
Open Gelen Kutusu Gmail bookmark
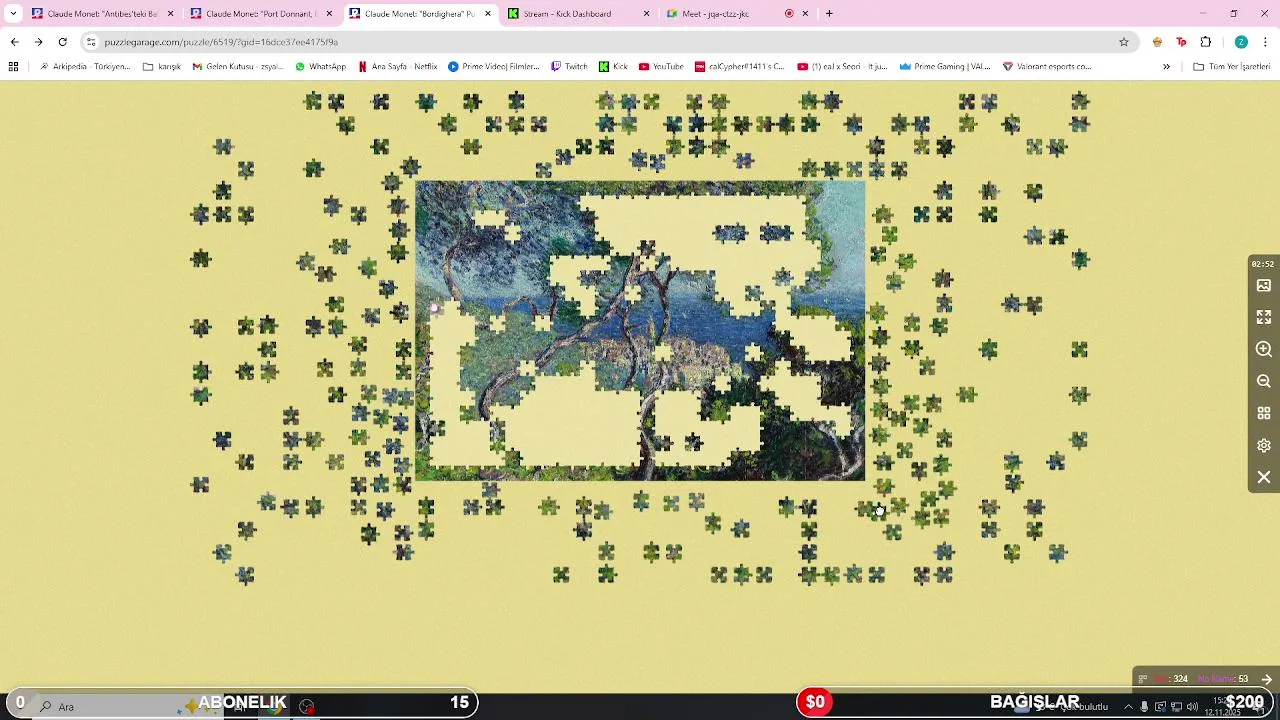coord(238,67)
